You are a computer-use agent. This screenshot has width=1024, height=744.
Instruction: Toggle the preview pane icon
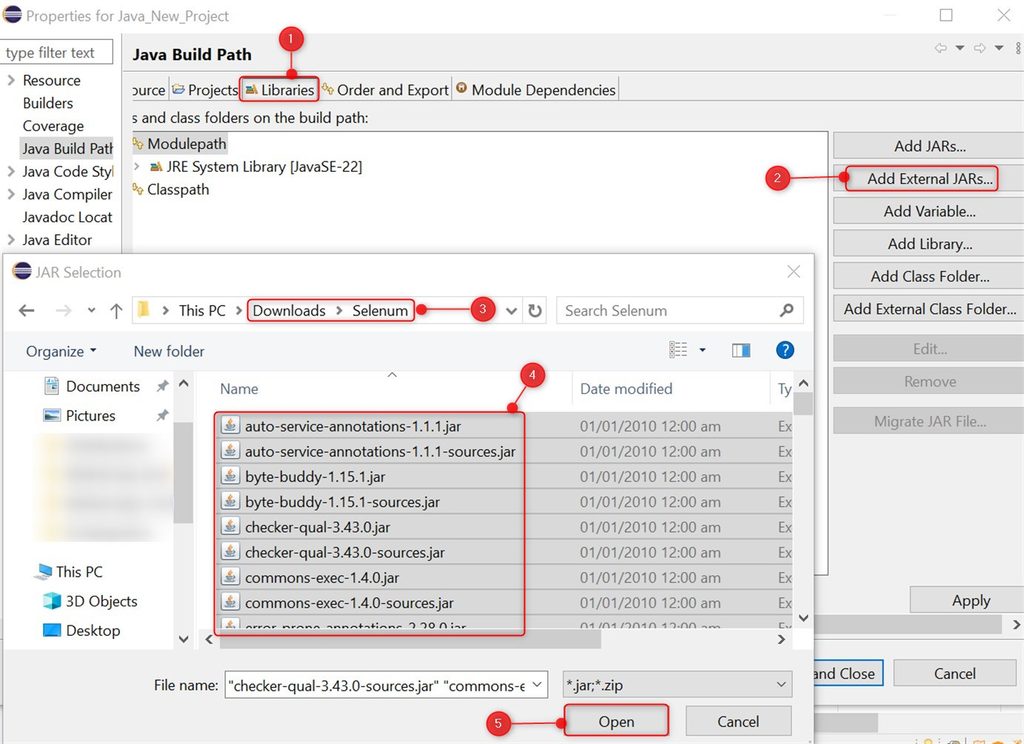741,351
